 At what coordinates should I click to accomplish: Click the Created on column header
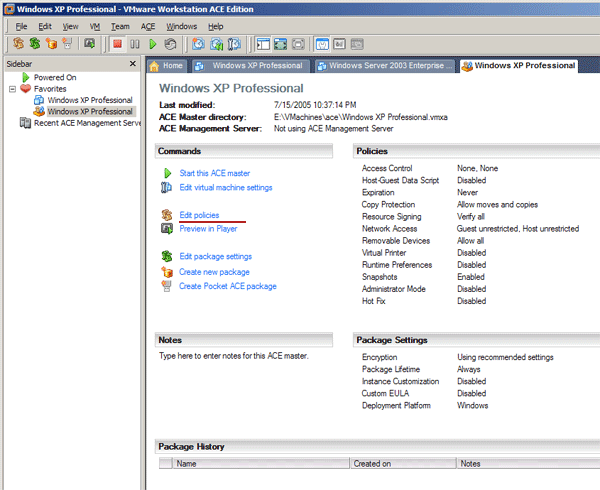[403, 464]
